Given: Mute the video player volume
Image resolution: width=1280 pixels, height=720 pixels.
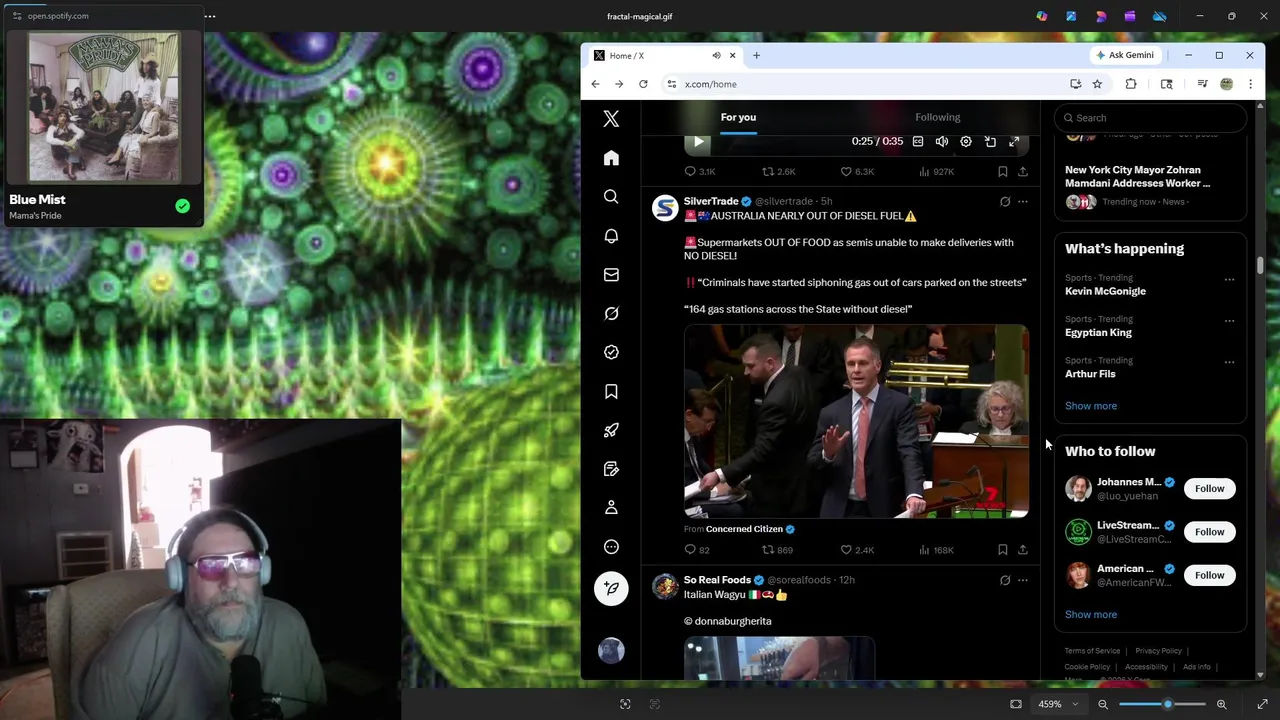Looking at the screenshot, I should (942, 142).
